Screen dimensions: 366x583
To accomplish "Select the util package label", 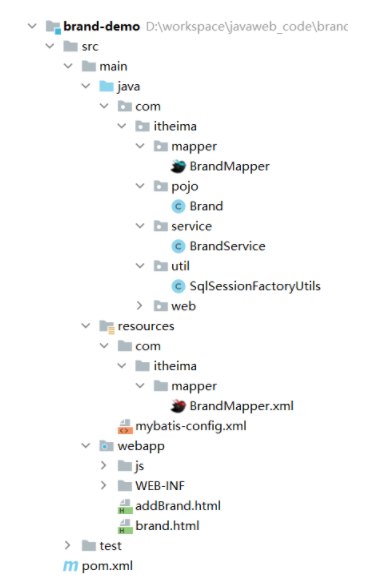I will pyautogui.click(x=180, y=266).
